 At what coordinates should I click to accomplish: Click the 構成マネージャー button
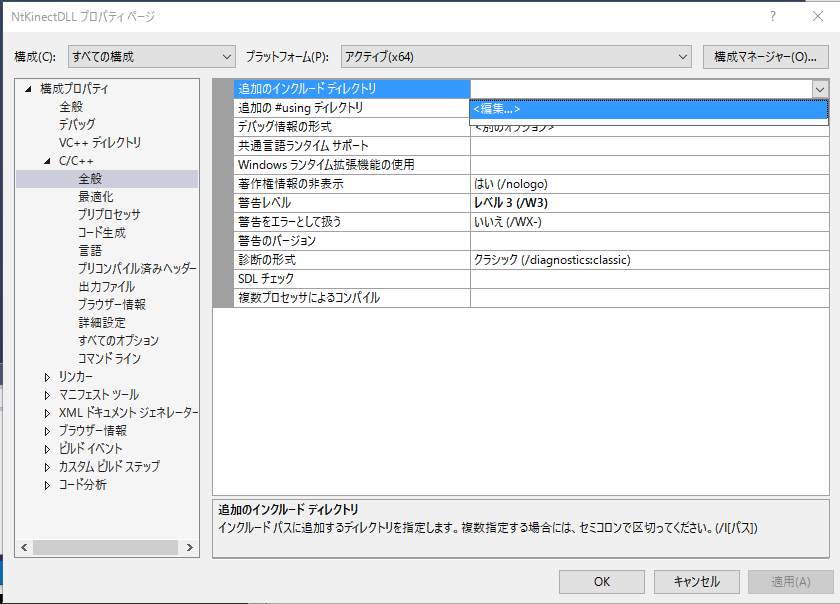point(766,57)
